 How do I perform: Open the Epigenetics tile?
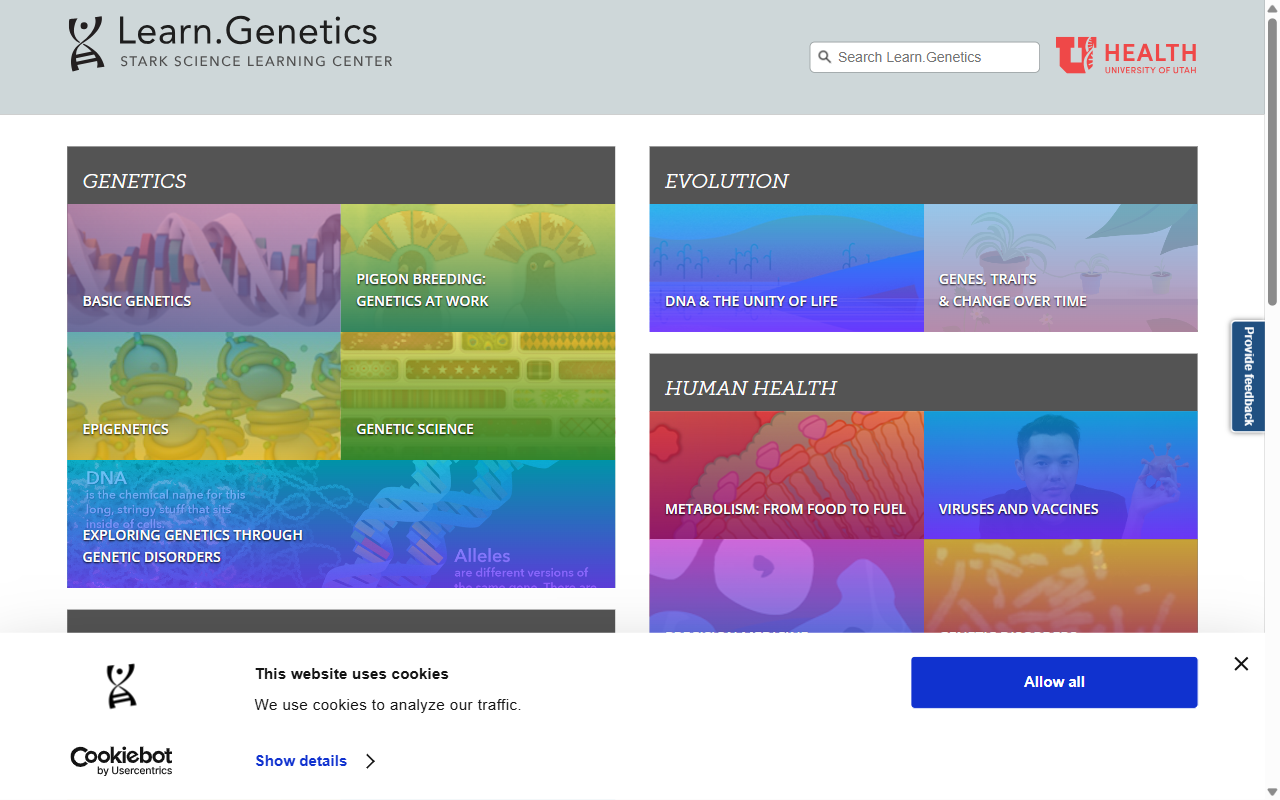point(204,396)
